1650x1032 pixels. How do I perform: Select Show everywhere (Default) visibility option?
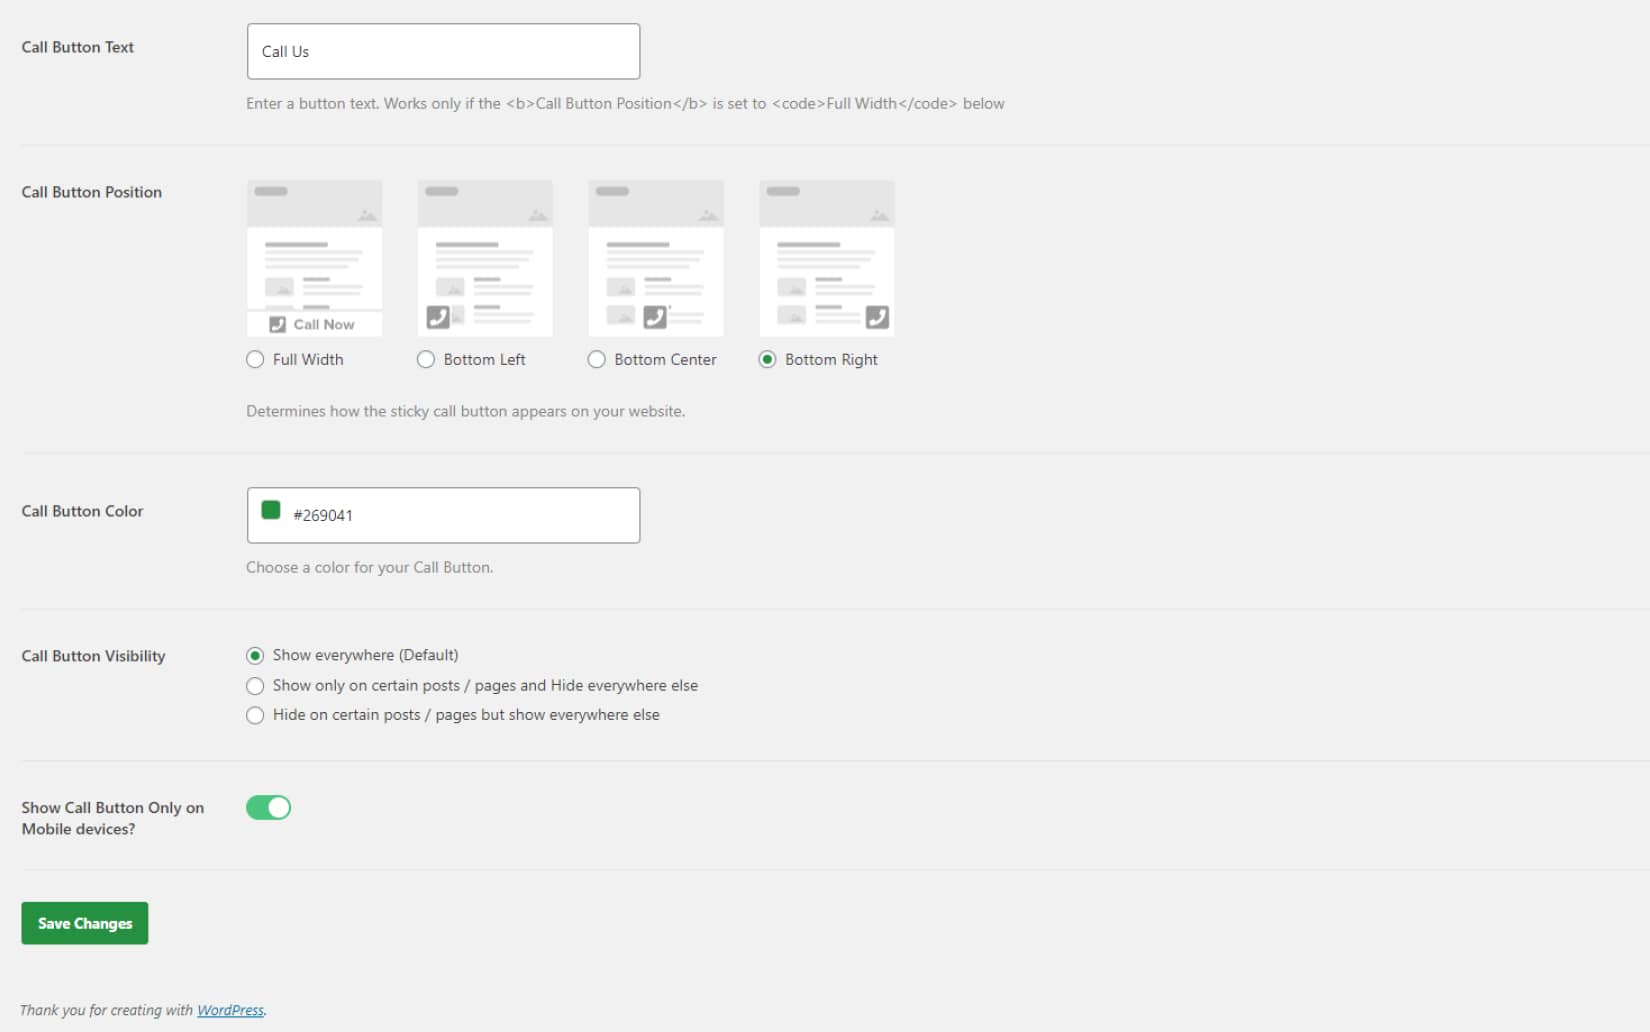(x=255, y=656)
